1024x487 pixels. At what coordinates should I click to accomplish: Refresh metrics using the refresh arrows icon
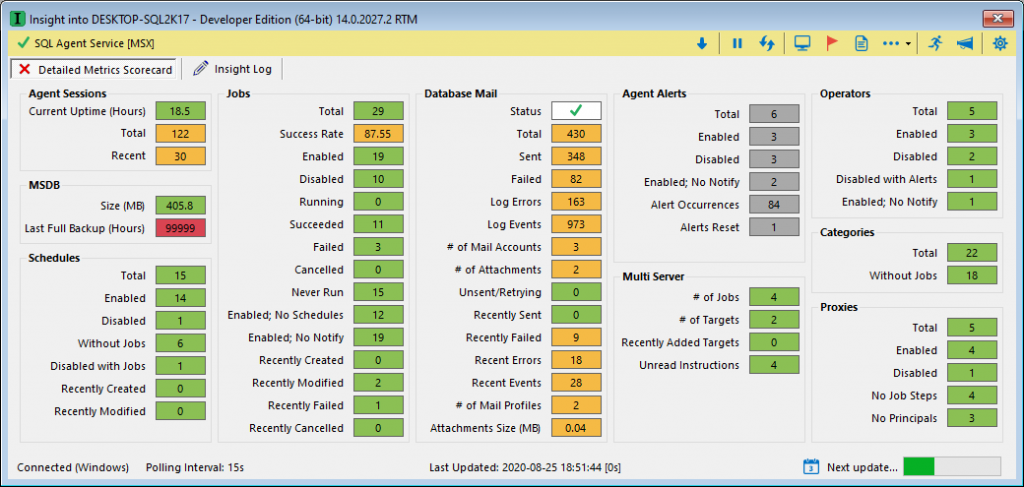(x=767, y=44)
